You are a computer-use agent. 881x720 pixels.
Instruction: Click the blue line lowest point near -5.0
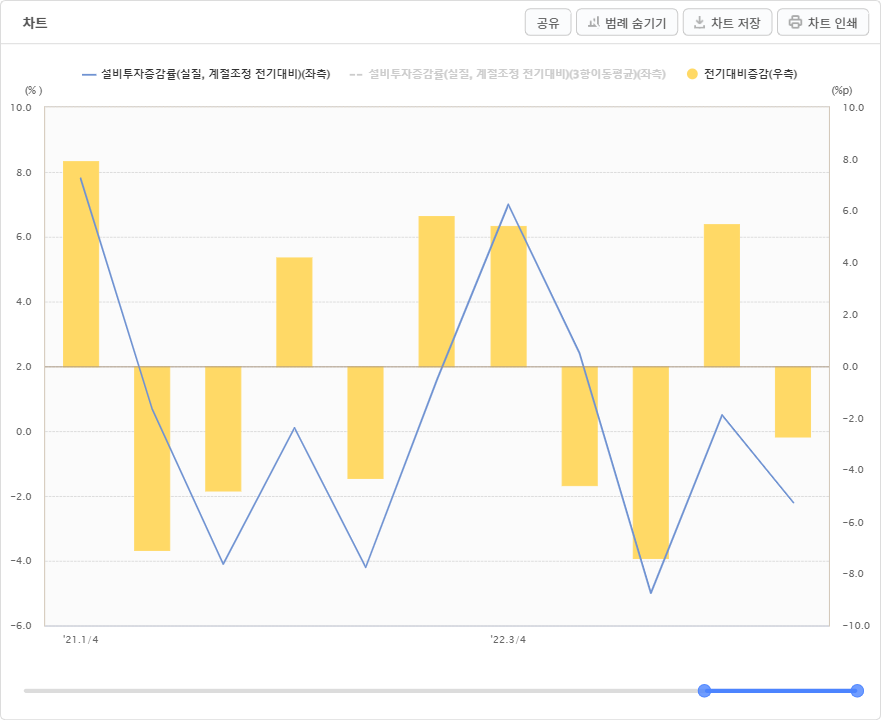coord(651,593)
